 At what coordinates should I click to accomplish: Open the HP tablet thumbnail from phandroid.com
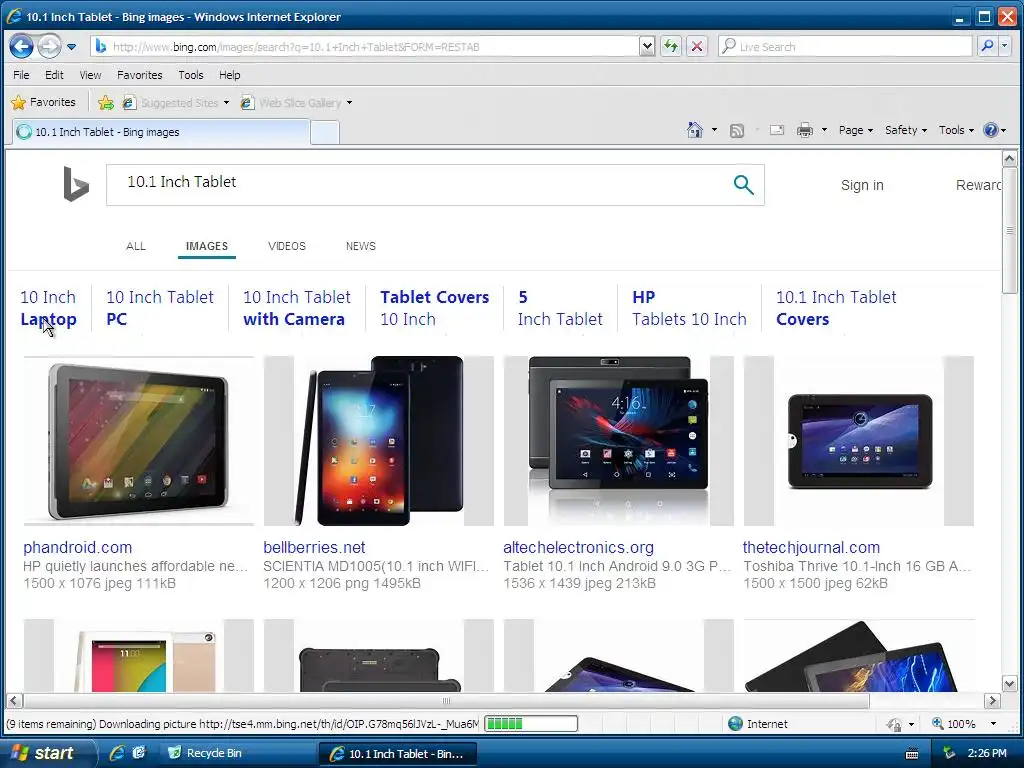[x=138, y=441]
